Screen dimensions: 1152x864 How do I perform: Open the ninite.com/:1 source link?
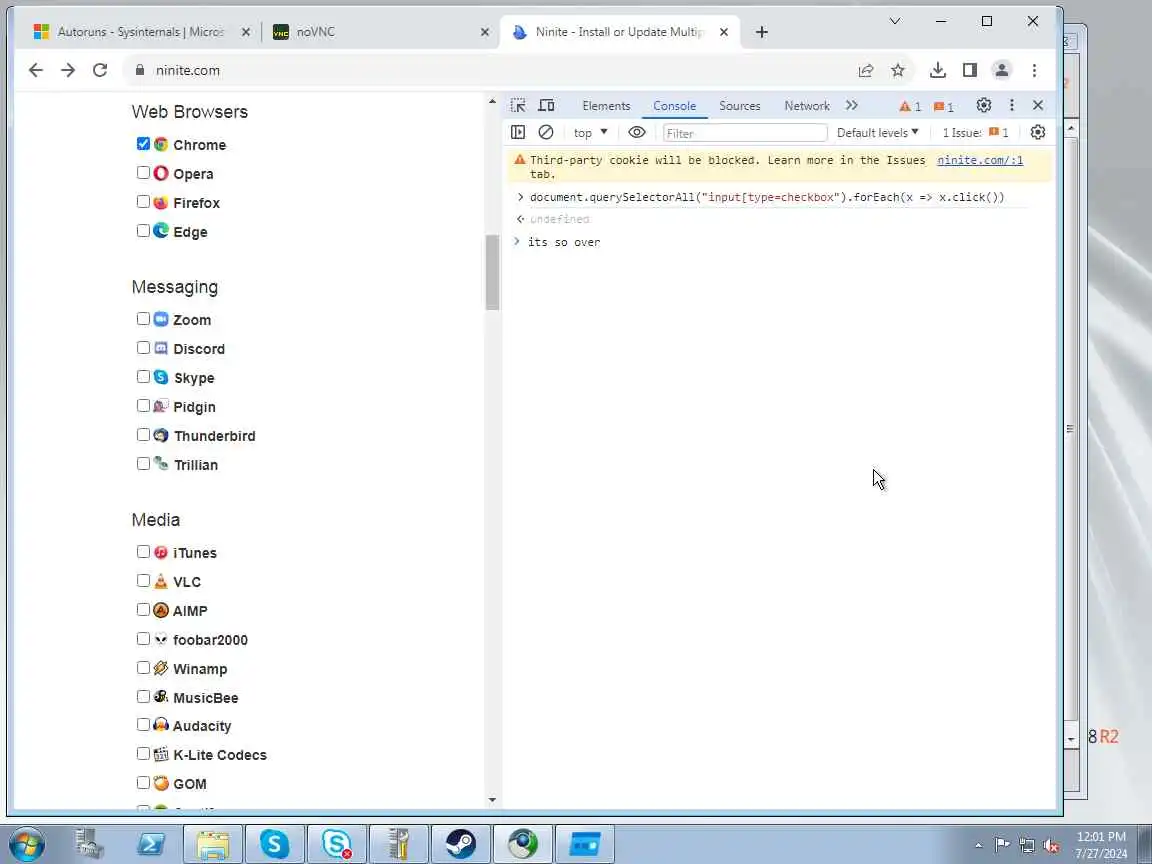[x=980, y=160]
